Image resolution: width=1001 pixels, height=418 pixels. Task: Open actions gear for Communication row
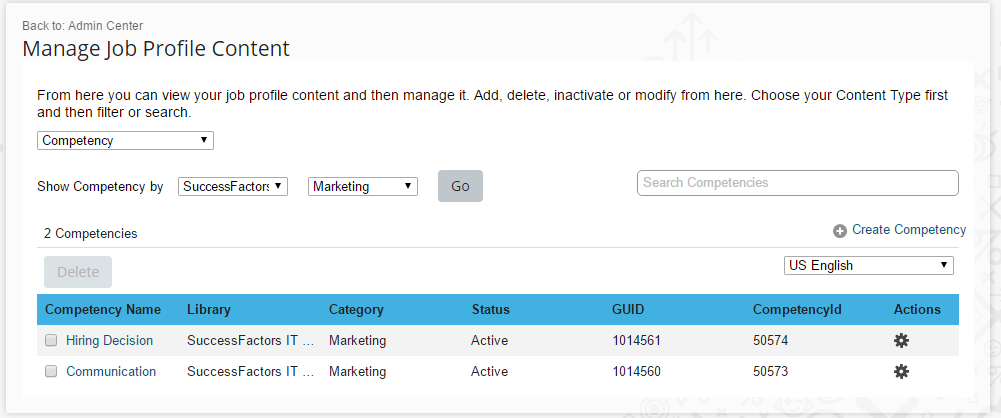point(901,371)
